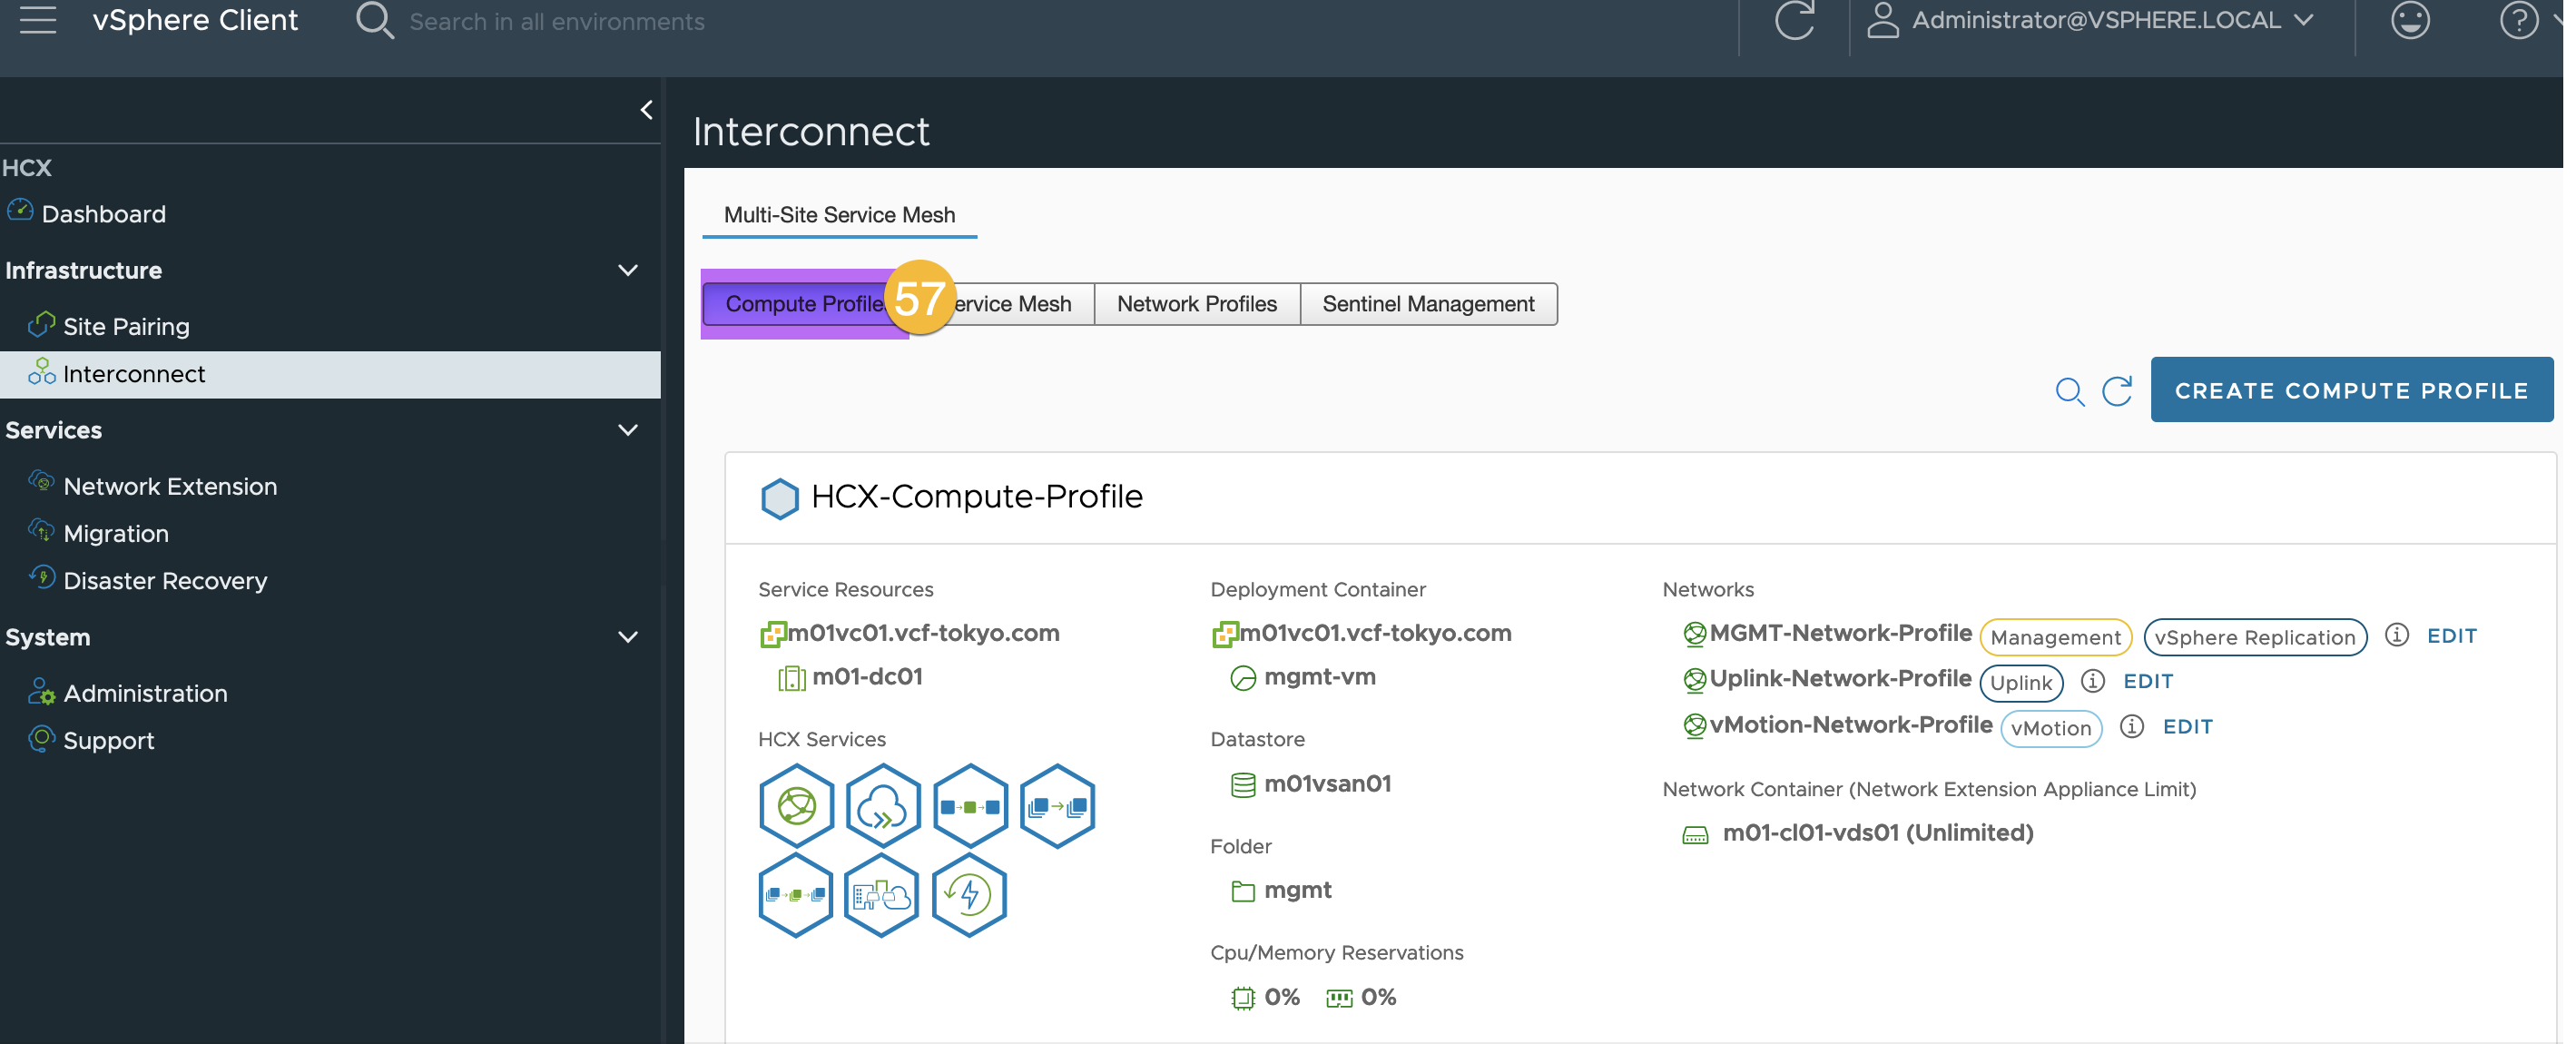Click the Uplink tag badge
The height and width of the screenshot is (1044, 2576).
[2021, 683]
